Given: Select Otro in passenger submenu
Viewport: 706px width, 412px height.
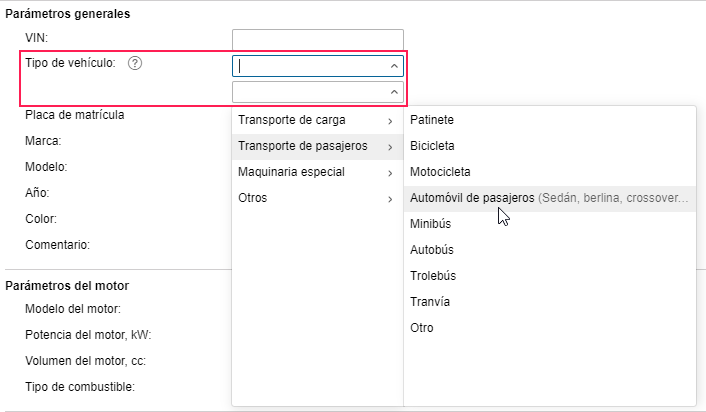Looking at the screenshot, I should pos(422,328).
